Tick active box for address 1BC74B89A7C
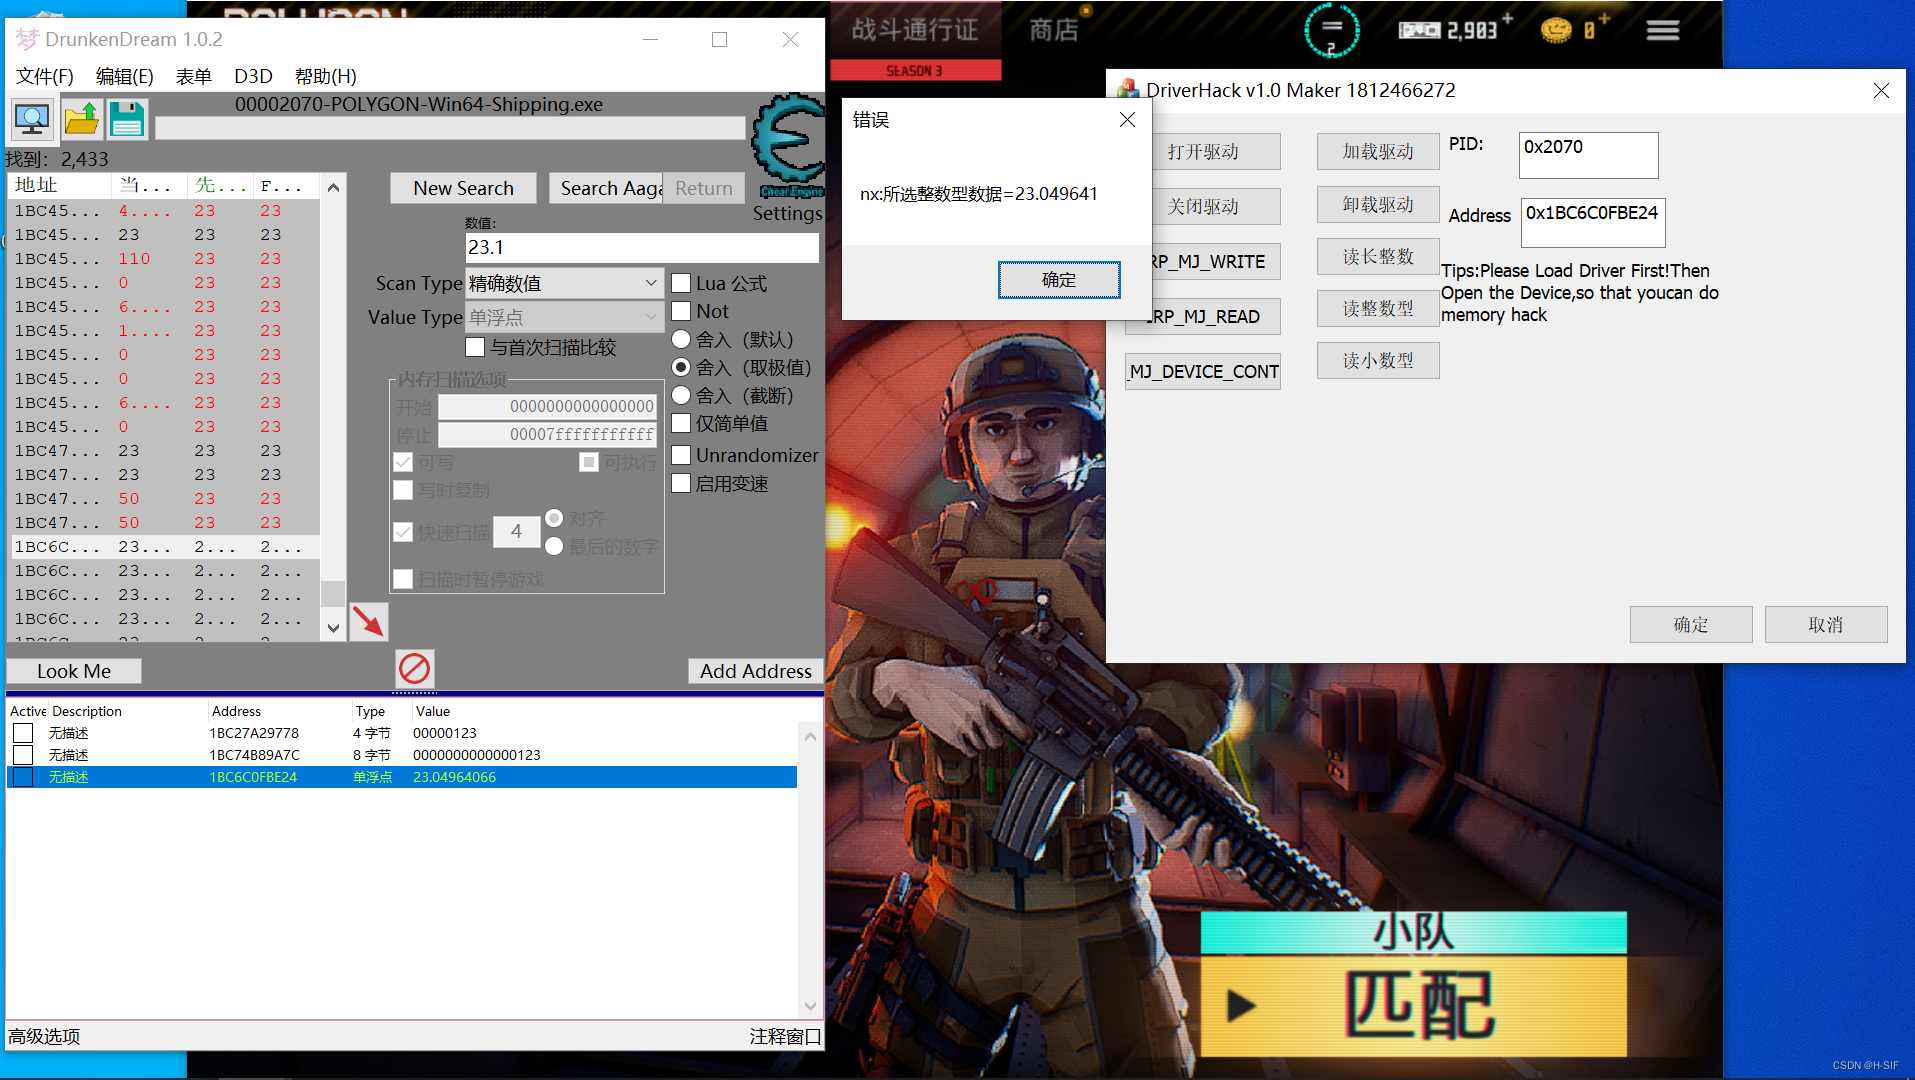 tap(23, 755)
